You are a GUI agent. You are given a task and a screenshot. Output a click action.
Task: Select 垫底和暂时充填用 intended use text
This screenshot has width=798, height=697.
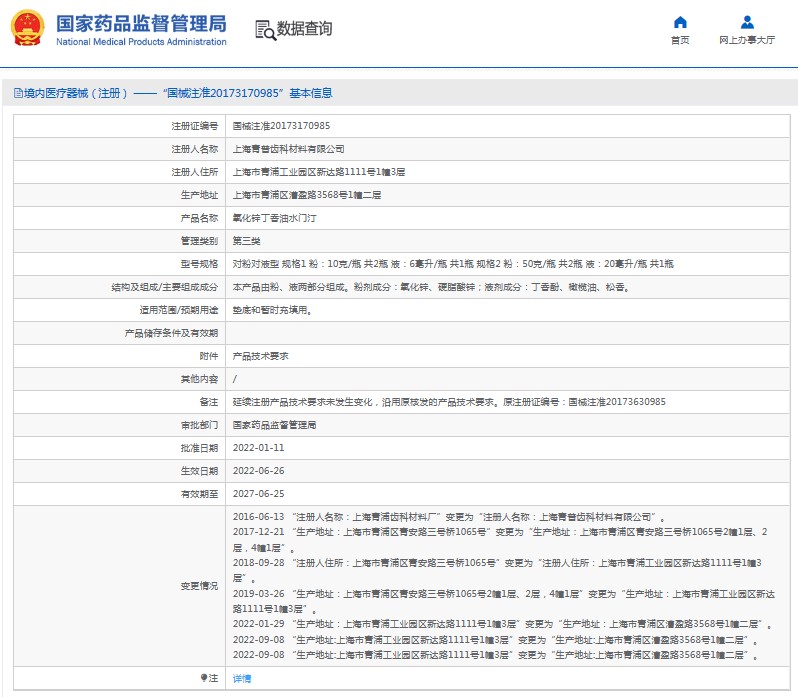click(272, 310)
